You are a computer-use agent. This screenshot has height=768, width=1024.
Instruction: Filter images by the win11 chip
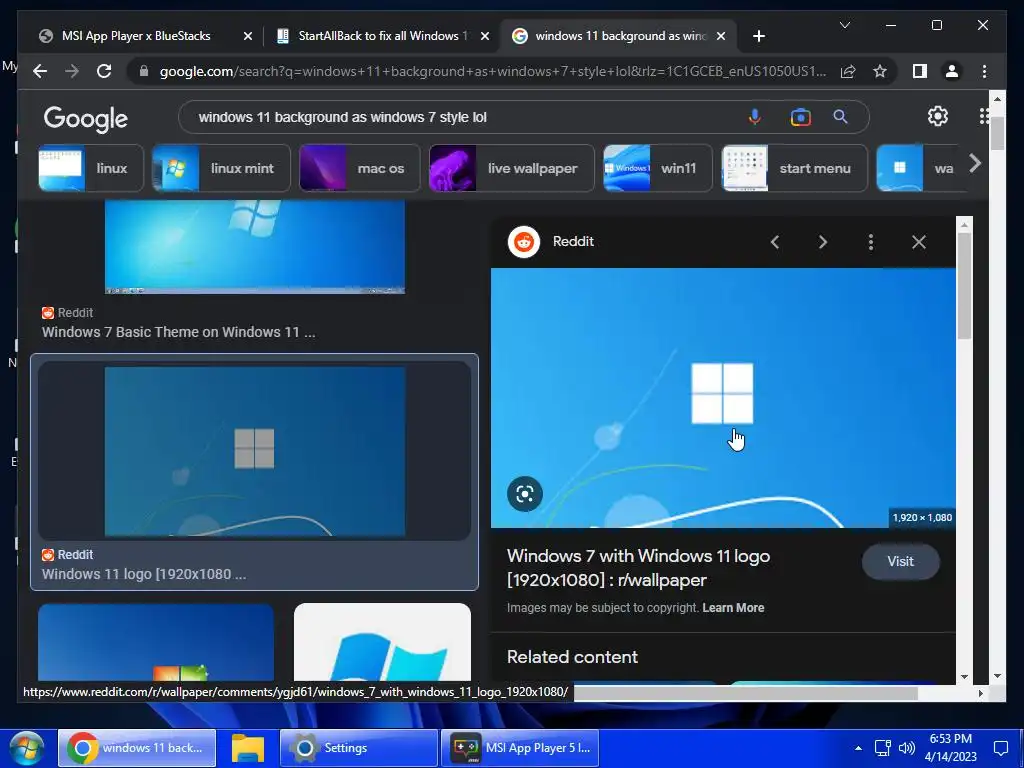coord(657,168)
